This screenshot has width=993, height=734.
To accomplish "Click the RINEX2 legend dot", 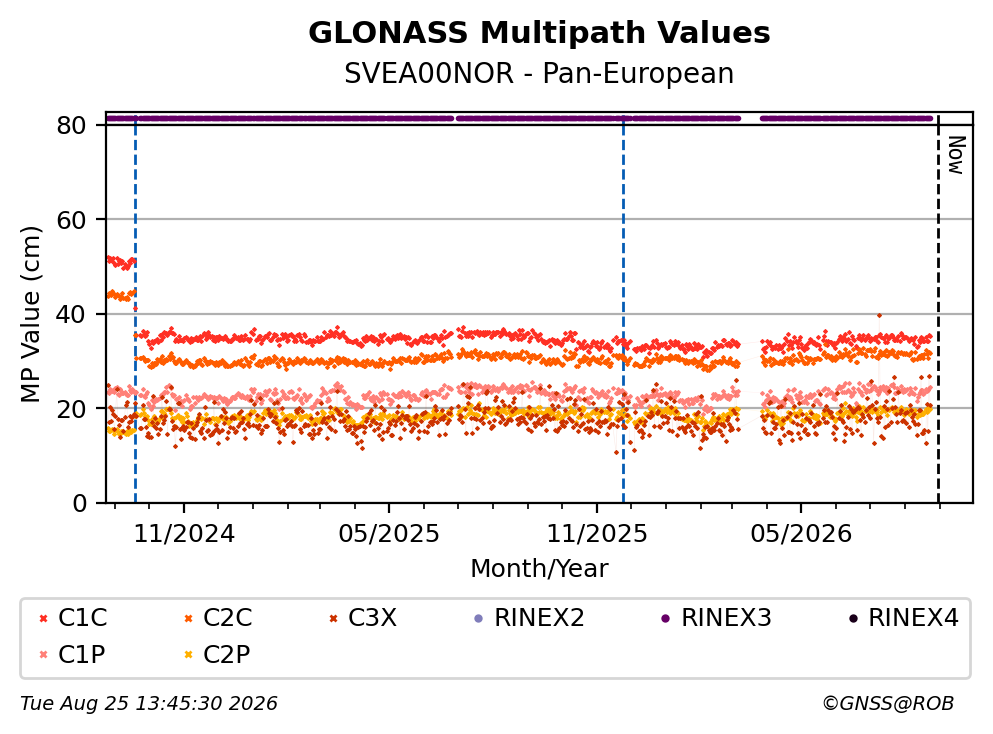I will tap(479, 618).
